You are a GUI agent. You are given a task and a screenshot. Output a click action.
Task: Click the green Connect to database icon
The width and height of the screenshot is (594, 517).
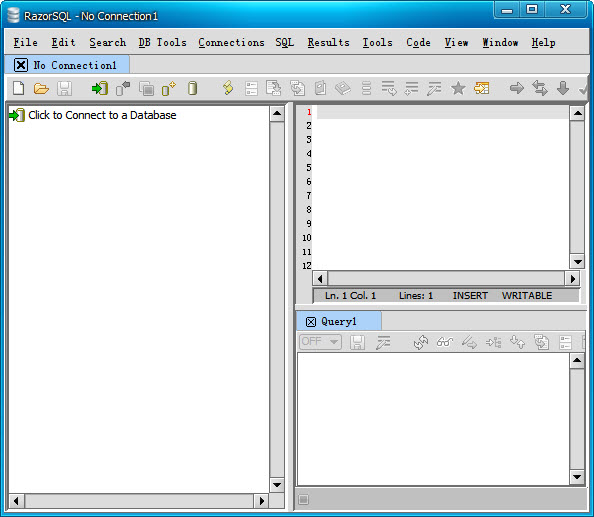point(100,89)
